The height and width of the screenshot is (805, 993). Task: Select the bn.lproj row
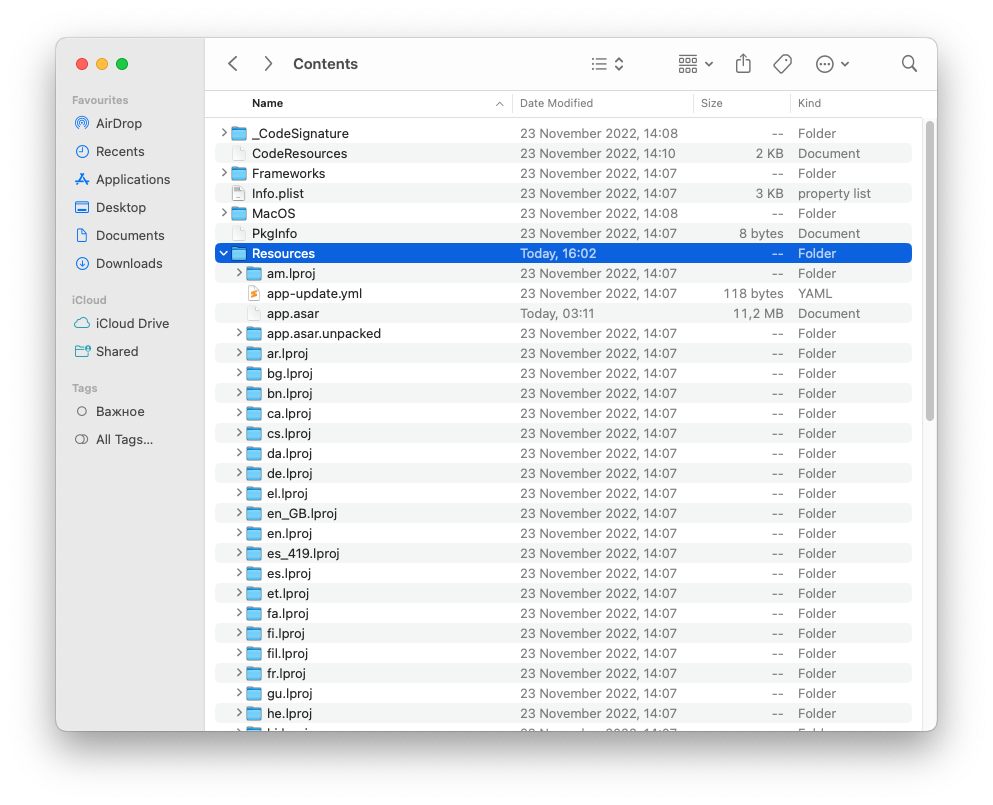(x=563, y=393)
